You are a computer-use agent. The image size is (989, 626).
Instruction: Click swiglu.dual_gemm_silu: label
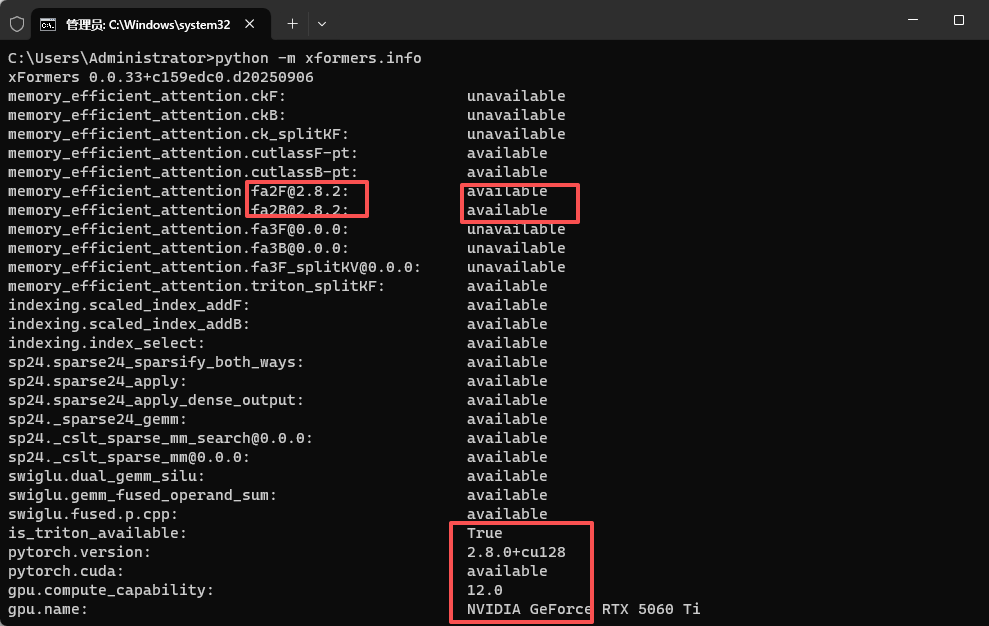tap(107, 476)
